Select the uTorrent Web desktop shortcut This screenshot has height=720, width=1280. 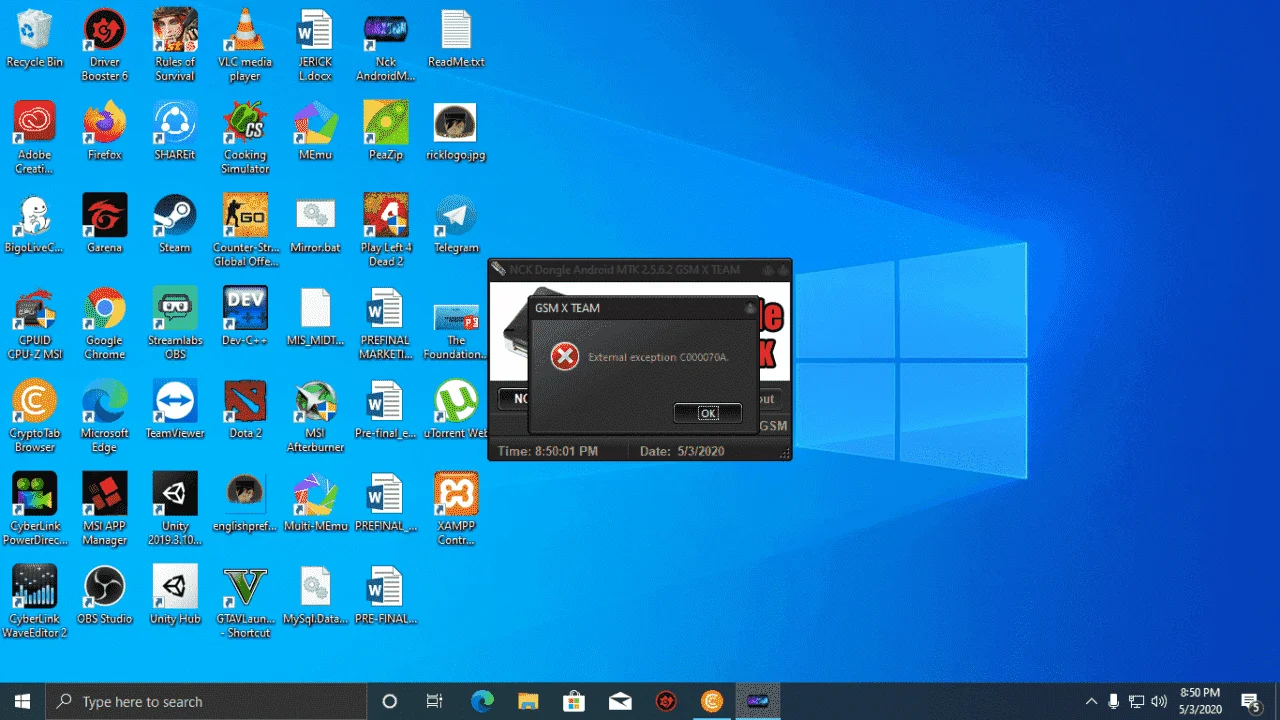point(456,411)
